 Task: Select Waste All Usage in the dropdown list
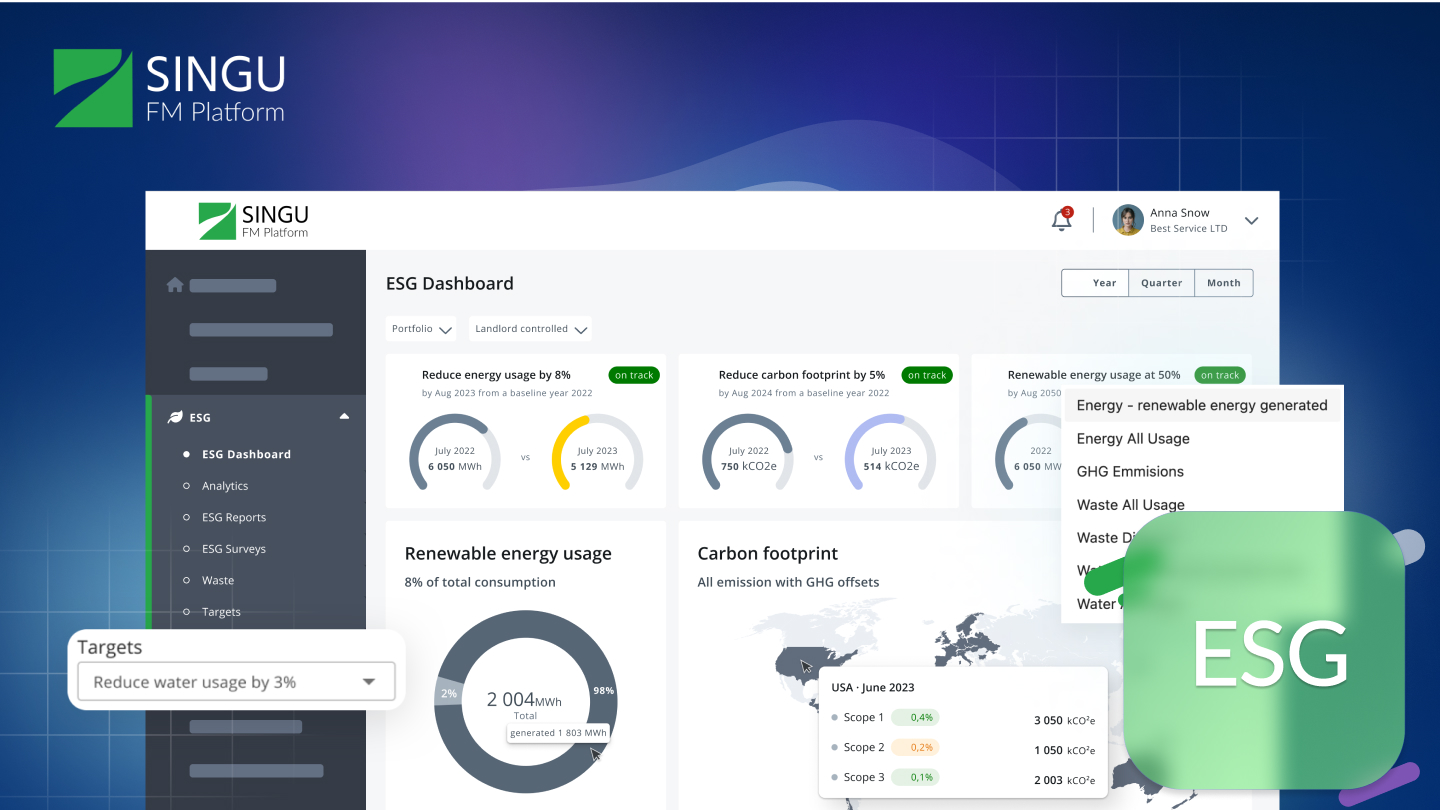(1131, 504)
